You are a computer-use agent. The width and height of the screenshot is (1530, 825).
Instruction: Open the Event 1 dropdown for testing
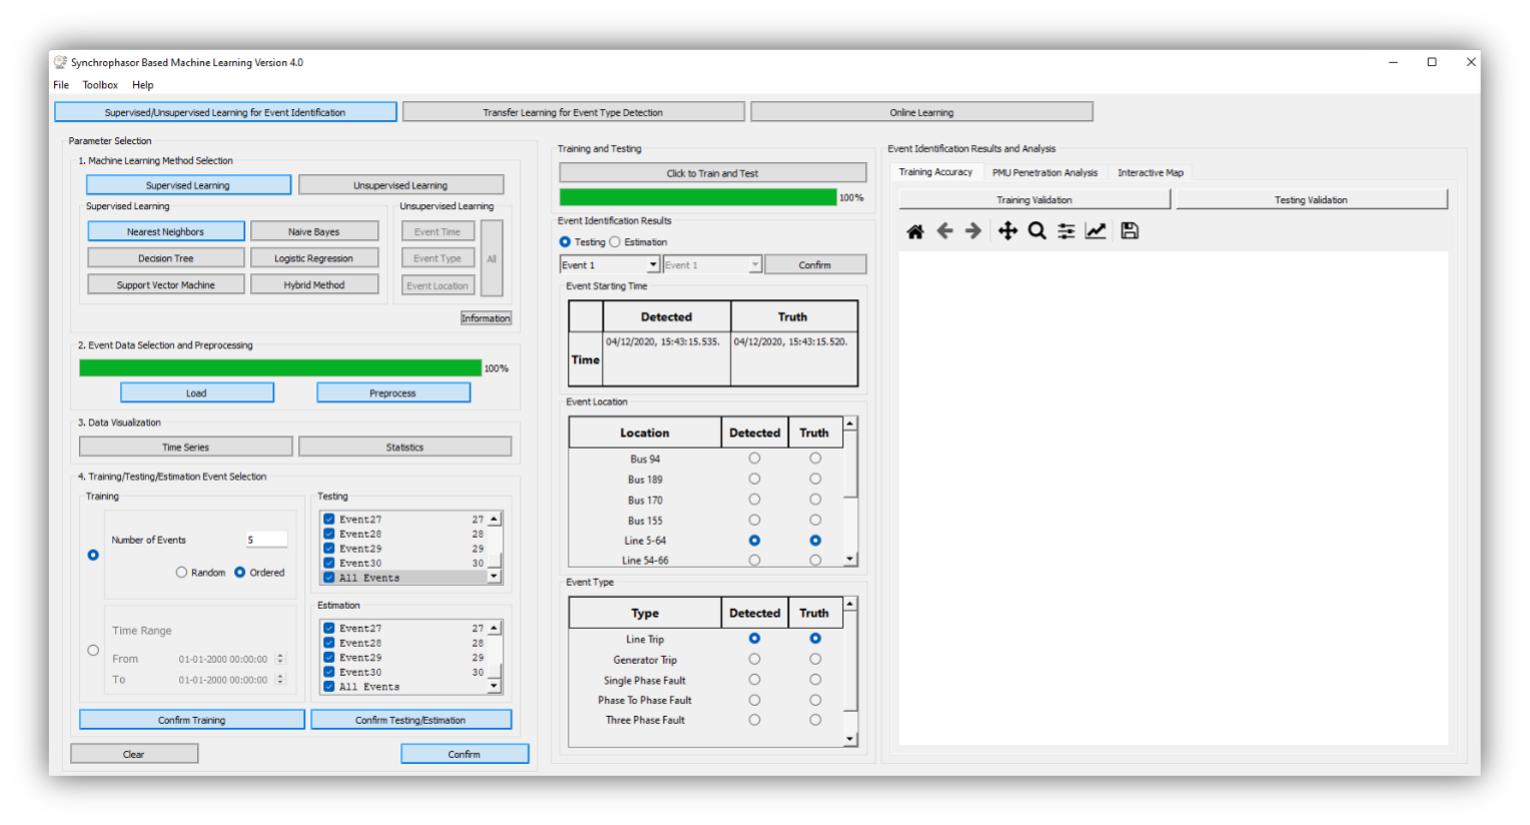pyautogui.click(x=652, y=265)
